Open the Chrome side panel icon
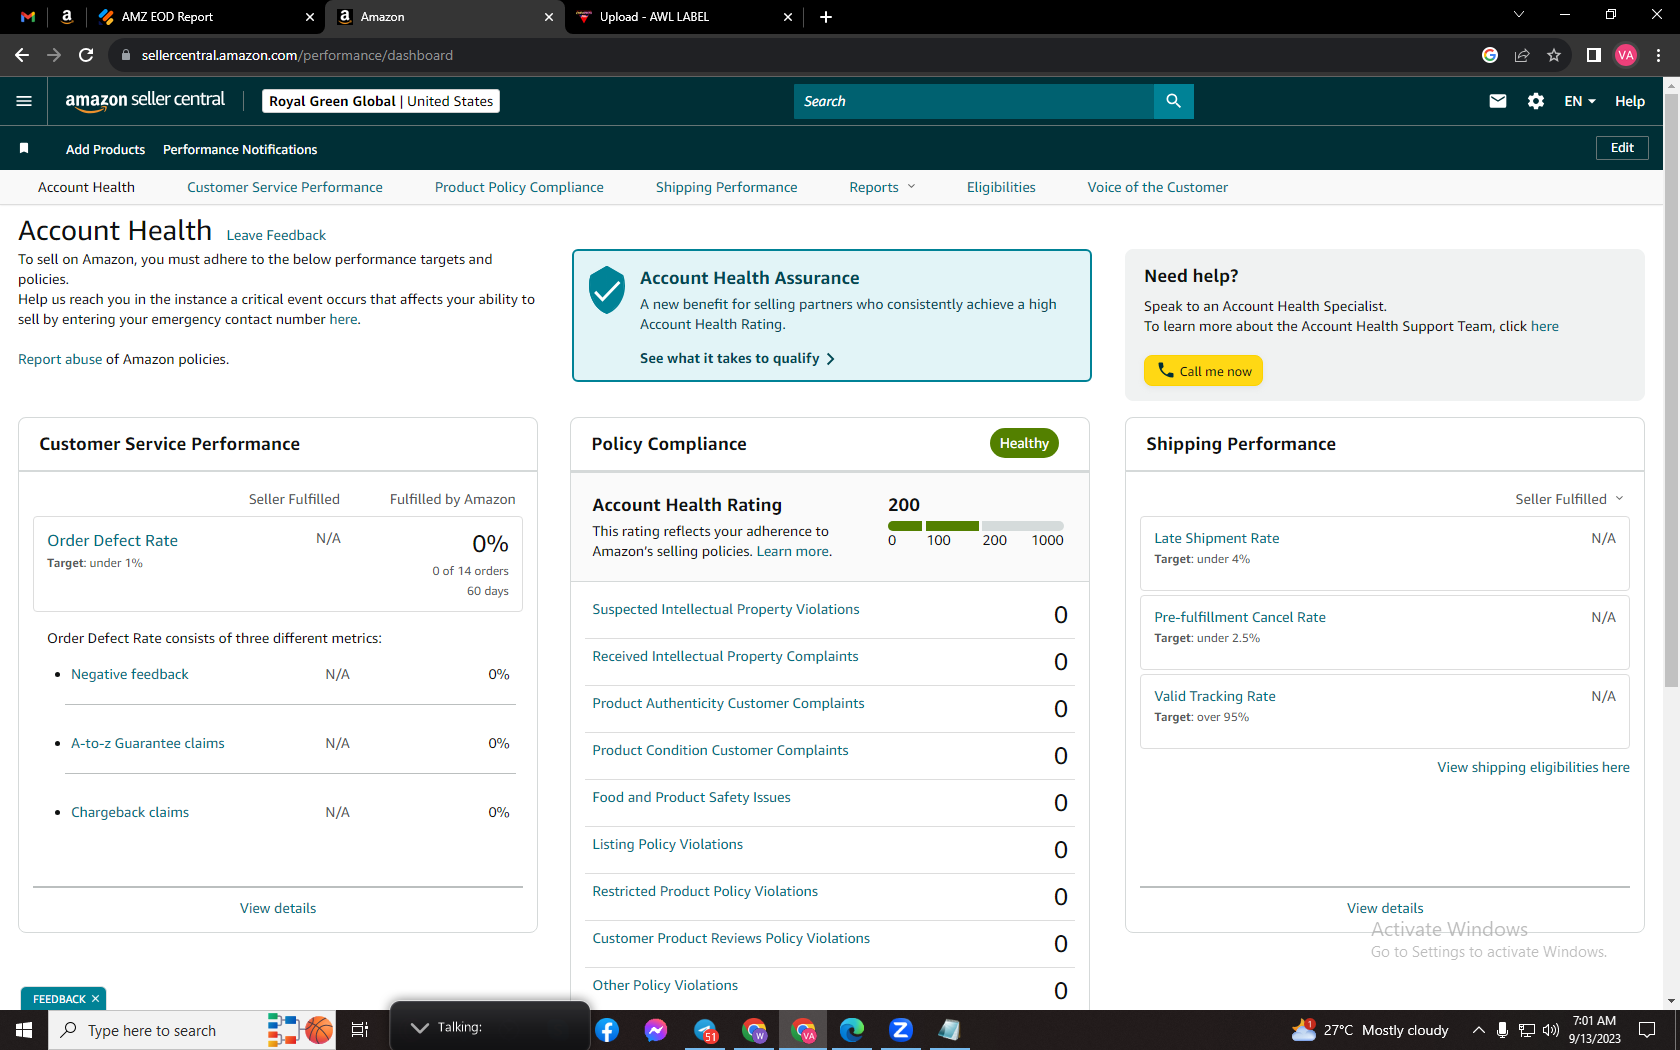The height and width of the screenshot is (1050, 1680). 1594,55
